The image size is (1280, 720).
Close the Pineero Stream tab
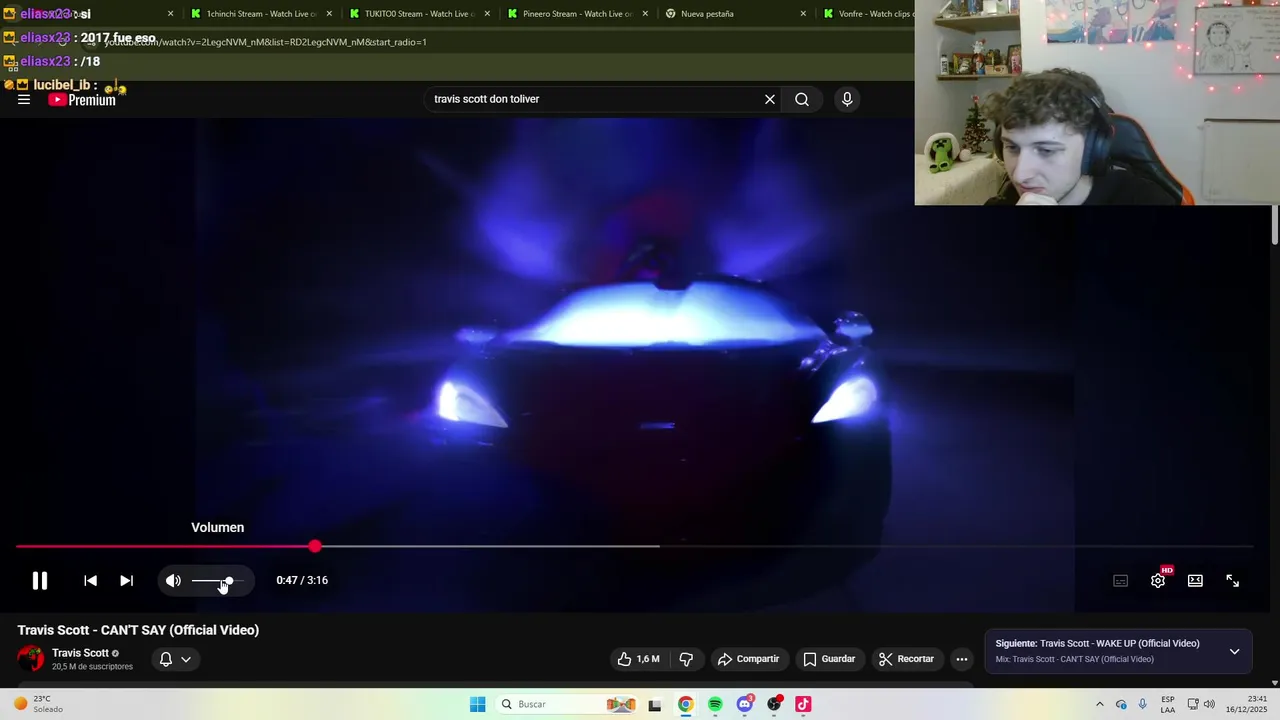pyautogui.click(x=645, y=14)
